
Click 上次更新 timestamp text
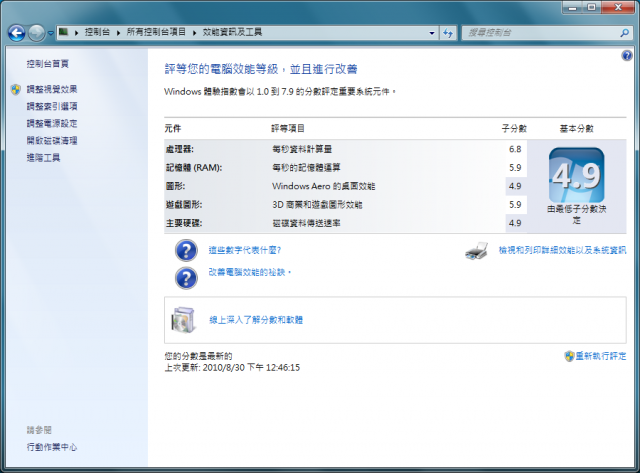tap(232, 368)
